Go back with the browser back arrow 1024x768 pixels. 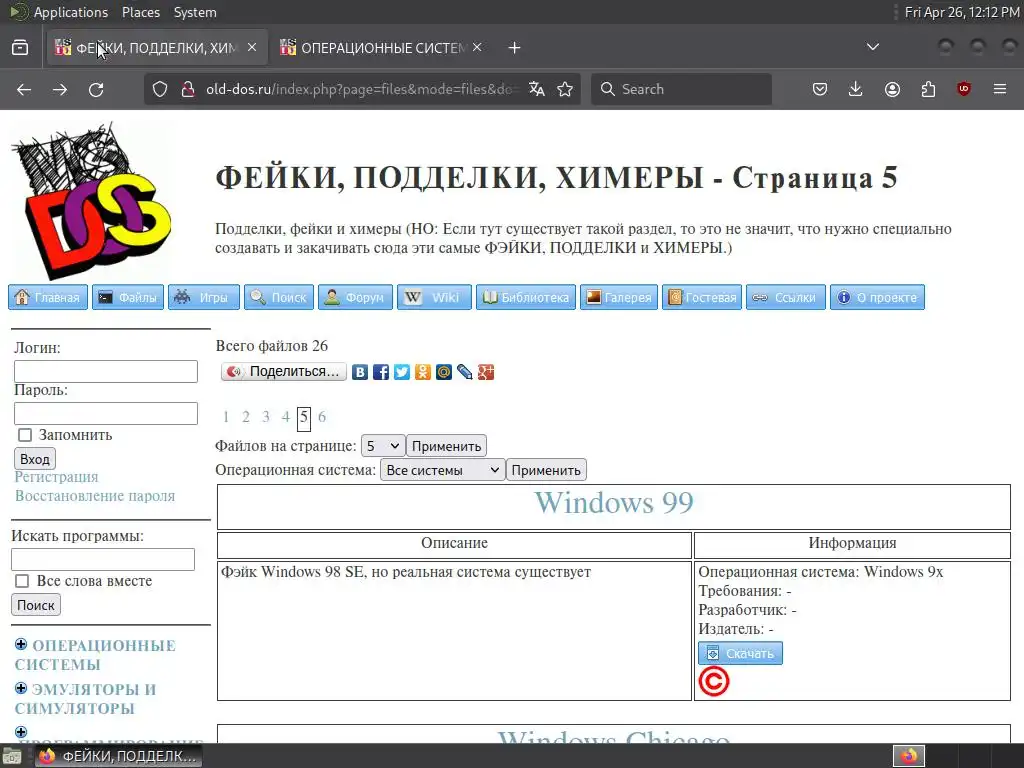(24, 89)
